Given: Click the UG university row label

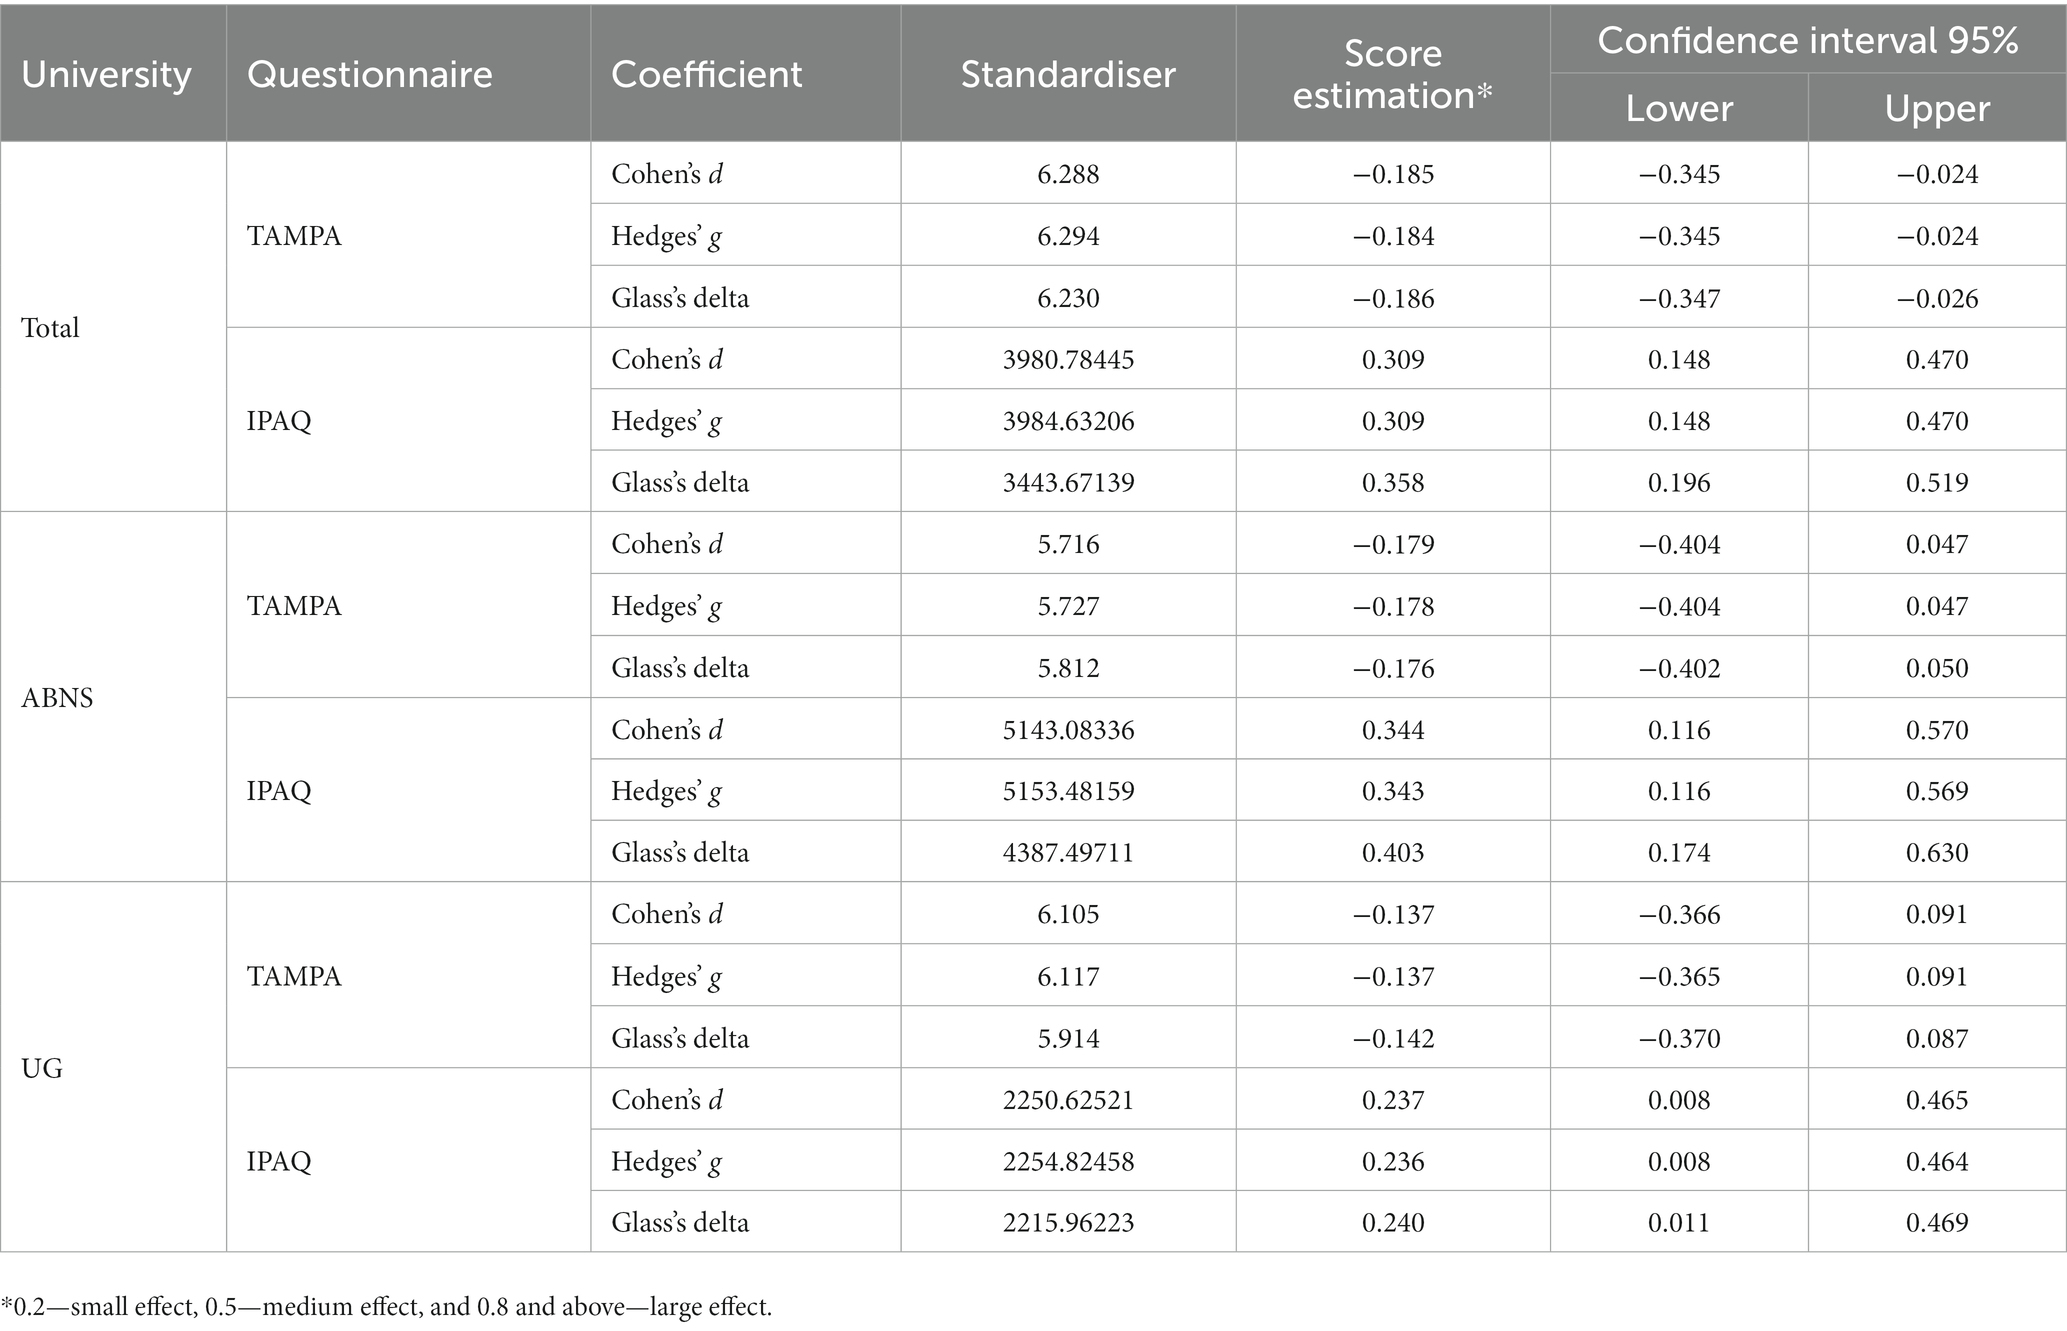Looking at the screenshot, I should point(42,1068).
